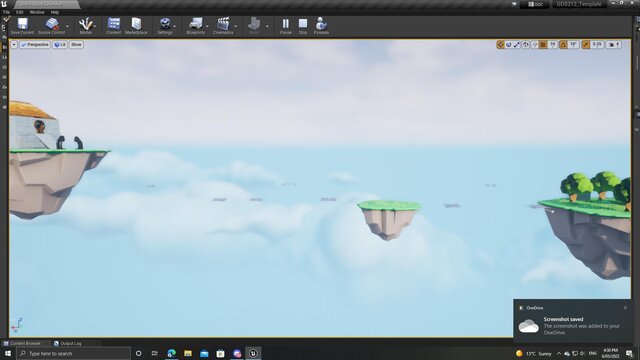Expand the Modes dropdown arrow
The height and width of the screenshot is (360, 640).
tap(95, 26)
